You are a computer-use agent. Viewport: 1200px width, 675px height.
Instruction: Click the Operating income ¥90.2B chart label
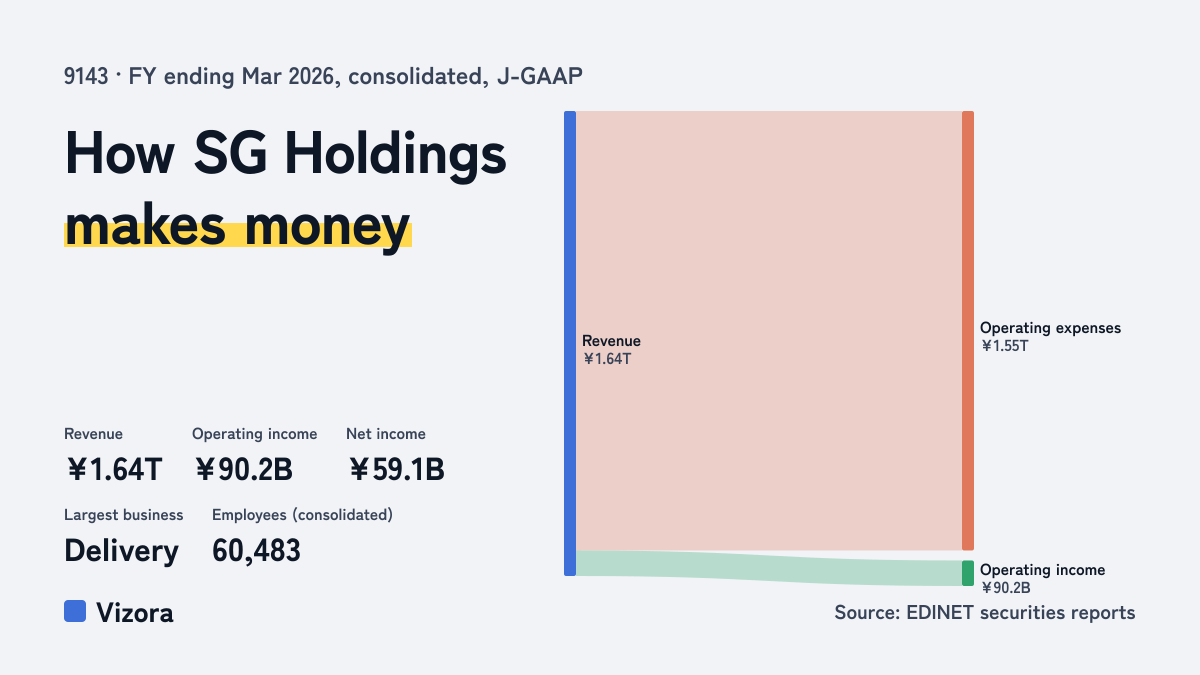pos(1043,579)
